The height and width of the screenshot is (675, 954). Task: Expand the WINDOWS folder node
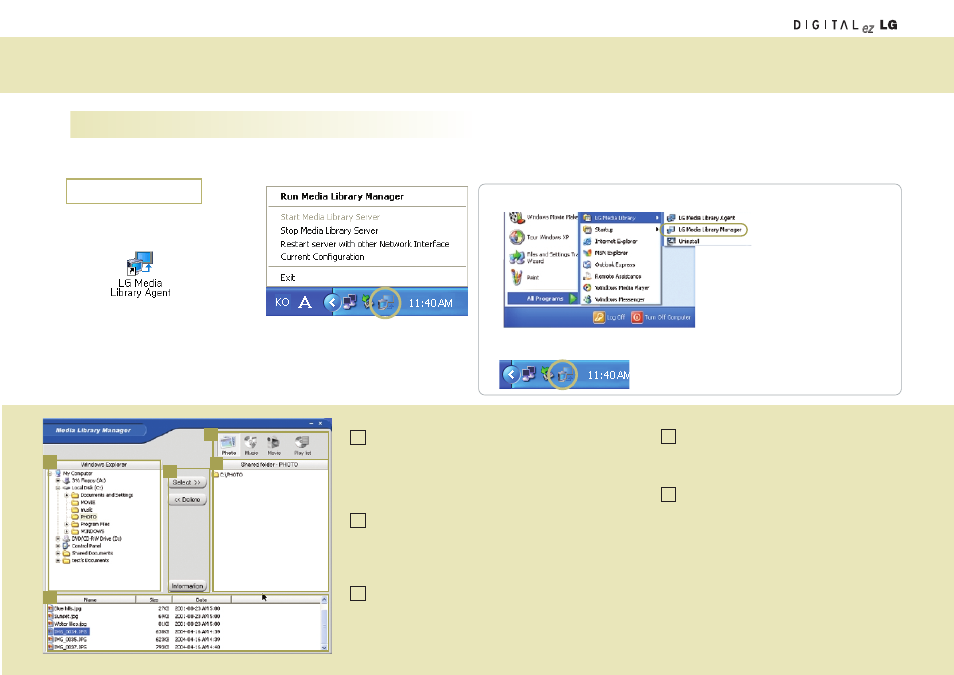[x=66, y=531]
